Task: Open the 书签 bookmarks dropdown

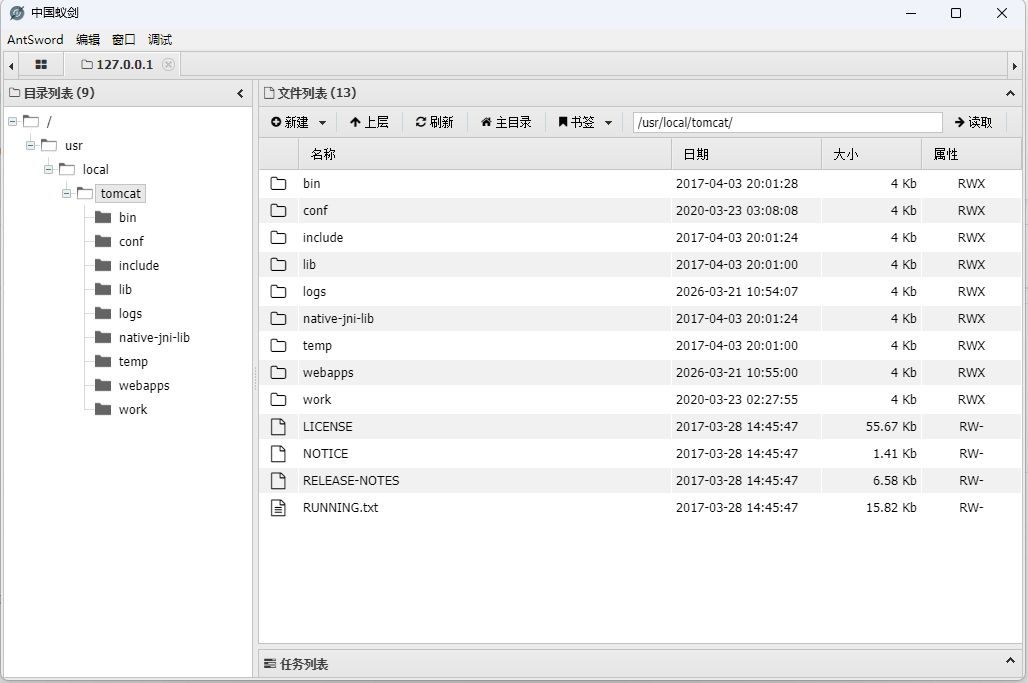Action: pos(585,122)
